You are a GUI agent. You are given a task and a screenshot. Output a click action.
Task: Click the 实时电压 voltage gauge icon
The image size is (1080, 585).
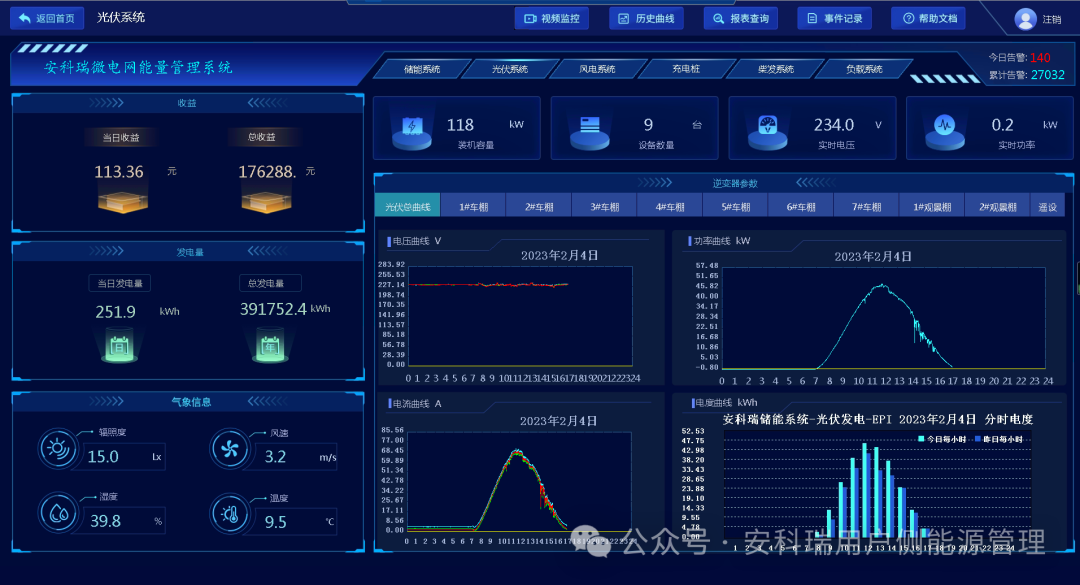[x=767, y=130]
